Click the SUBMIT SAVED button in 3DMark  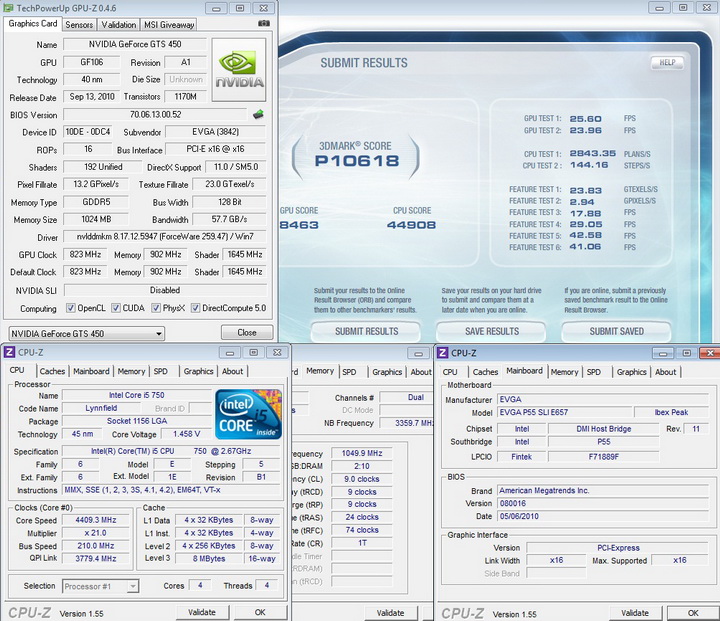(x=617, y=331)
